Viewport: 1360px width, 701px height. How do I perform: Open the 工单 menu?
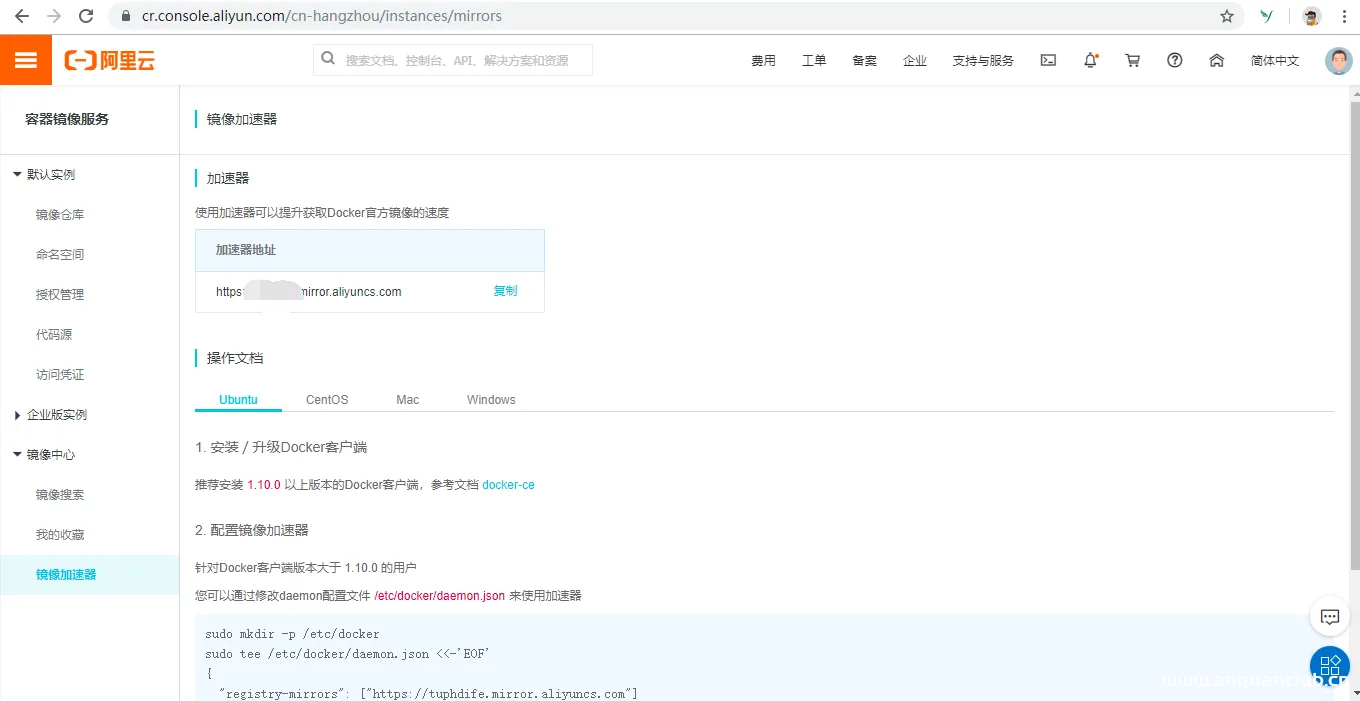tap(814, 61)
